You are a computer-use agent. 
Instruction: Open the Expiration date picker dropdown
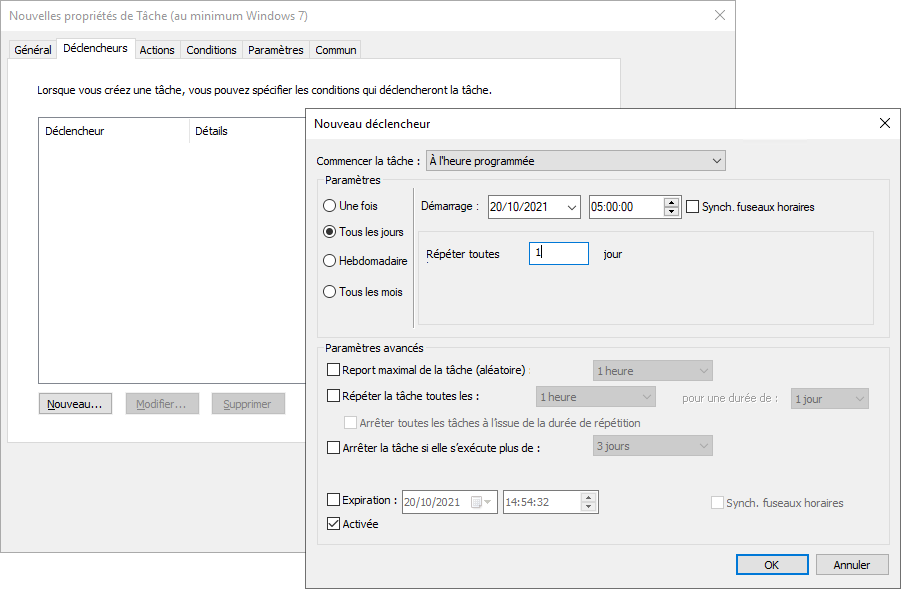click(x=487, y=500)
